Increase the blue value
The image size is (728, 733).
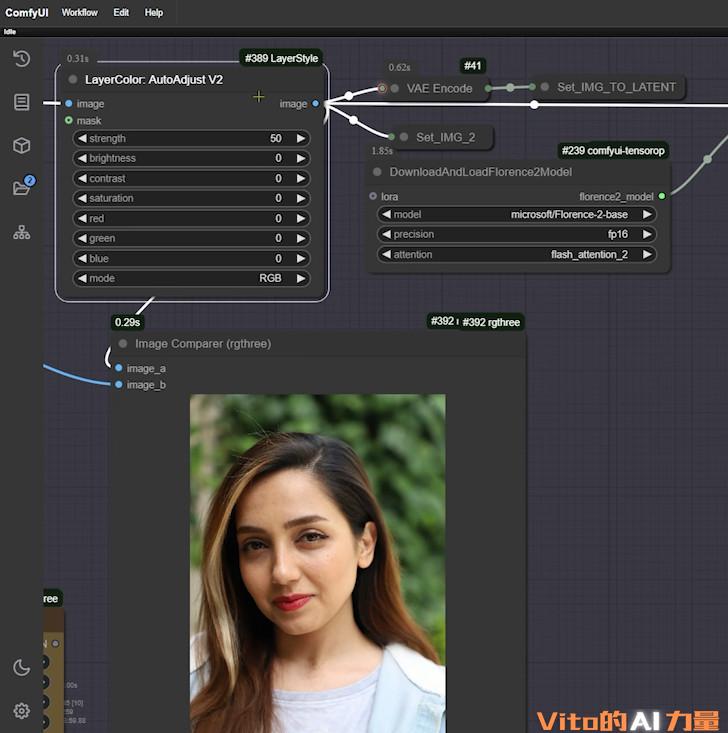[x=301, y=259]
